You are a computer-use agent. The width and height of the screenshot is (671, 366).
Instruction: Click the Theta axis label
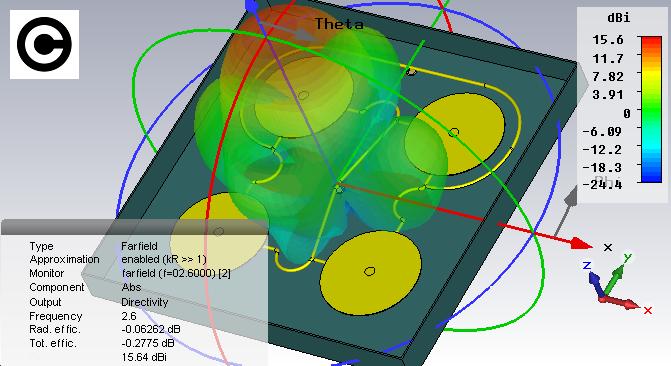(339, 24)
